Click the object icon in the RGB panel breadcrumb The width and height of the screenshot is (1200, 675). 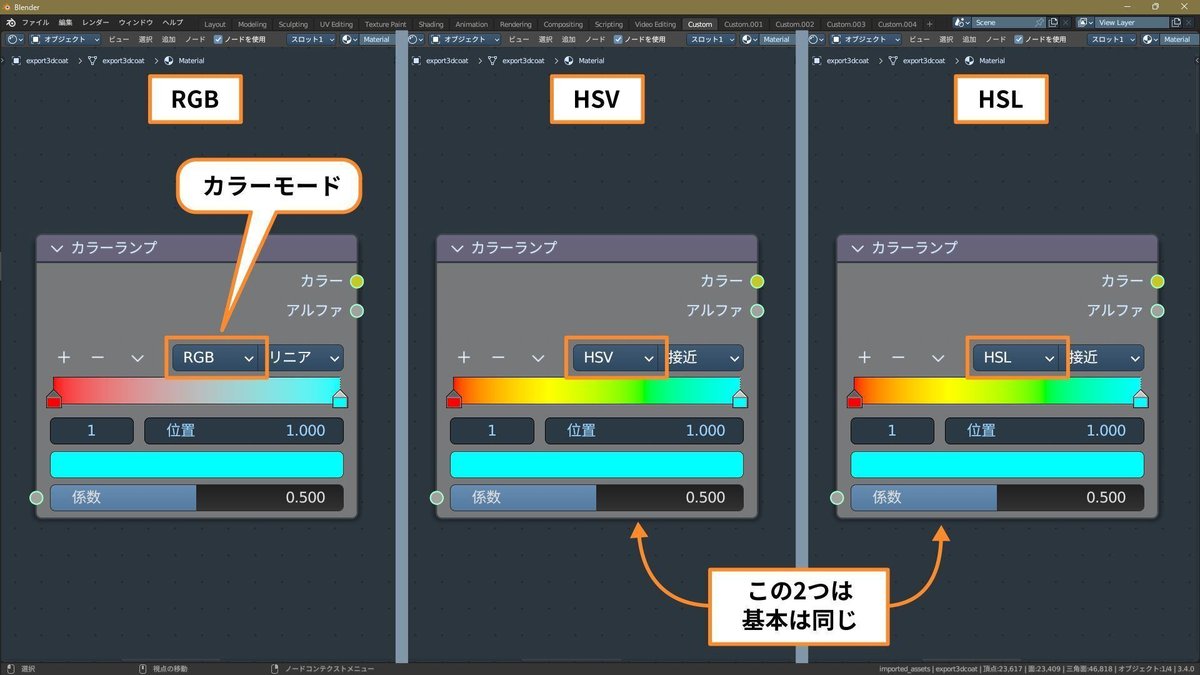17,60
